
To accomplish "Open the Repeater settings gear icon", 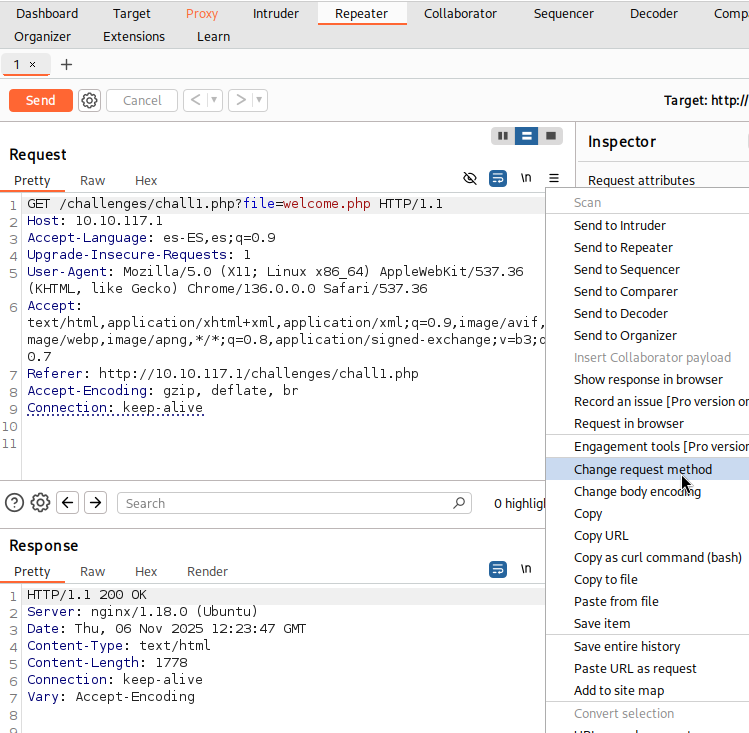I will pos(89,100).
